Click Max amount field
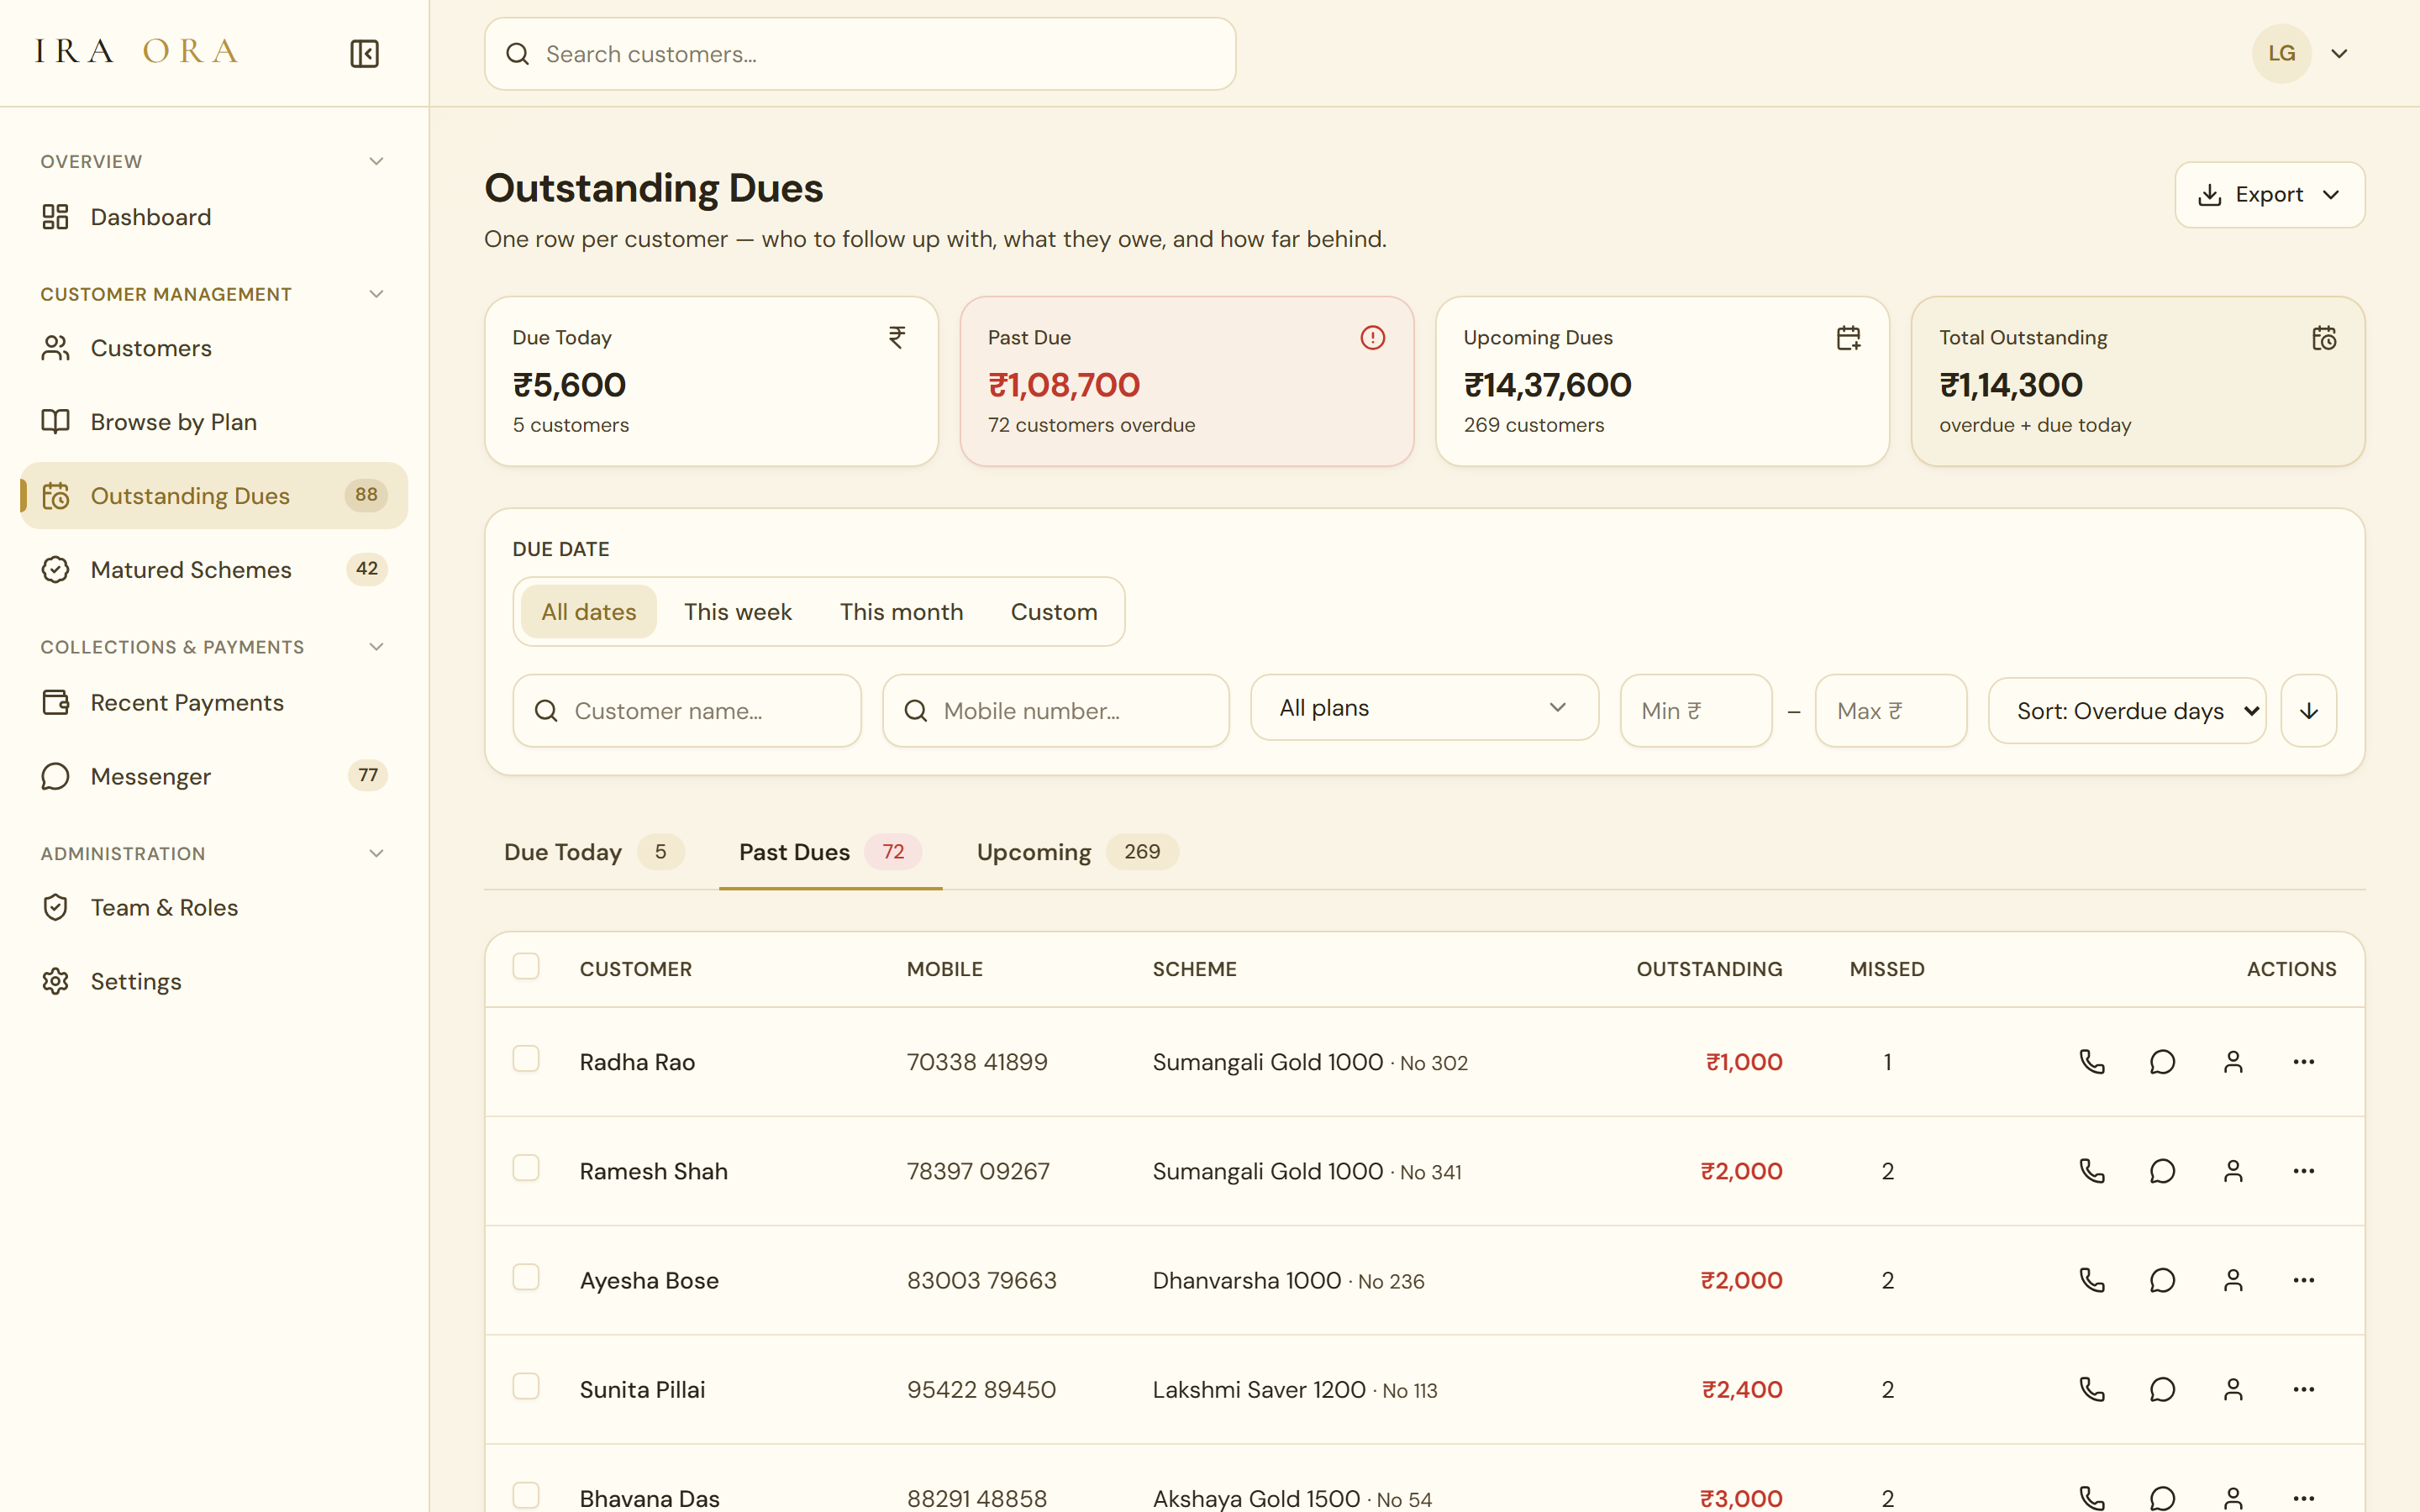 point(1891,711)
